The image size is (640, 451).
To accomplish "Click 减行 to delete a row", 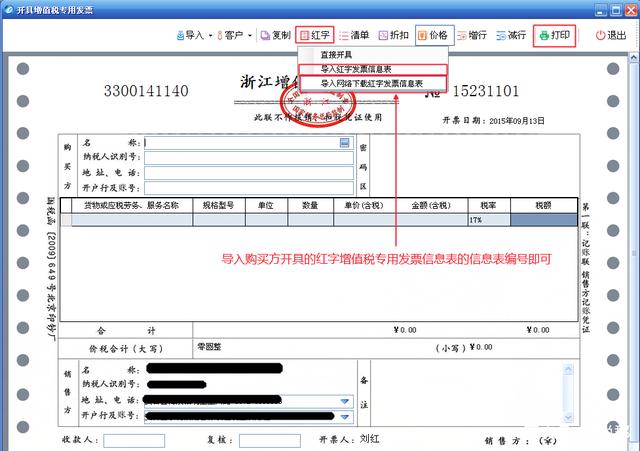I will [x=511, y=35].
